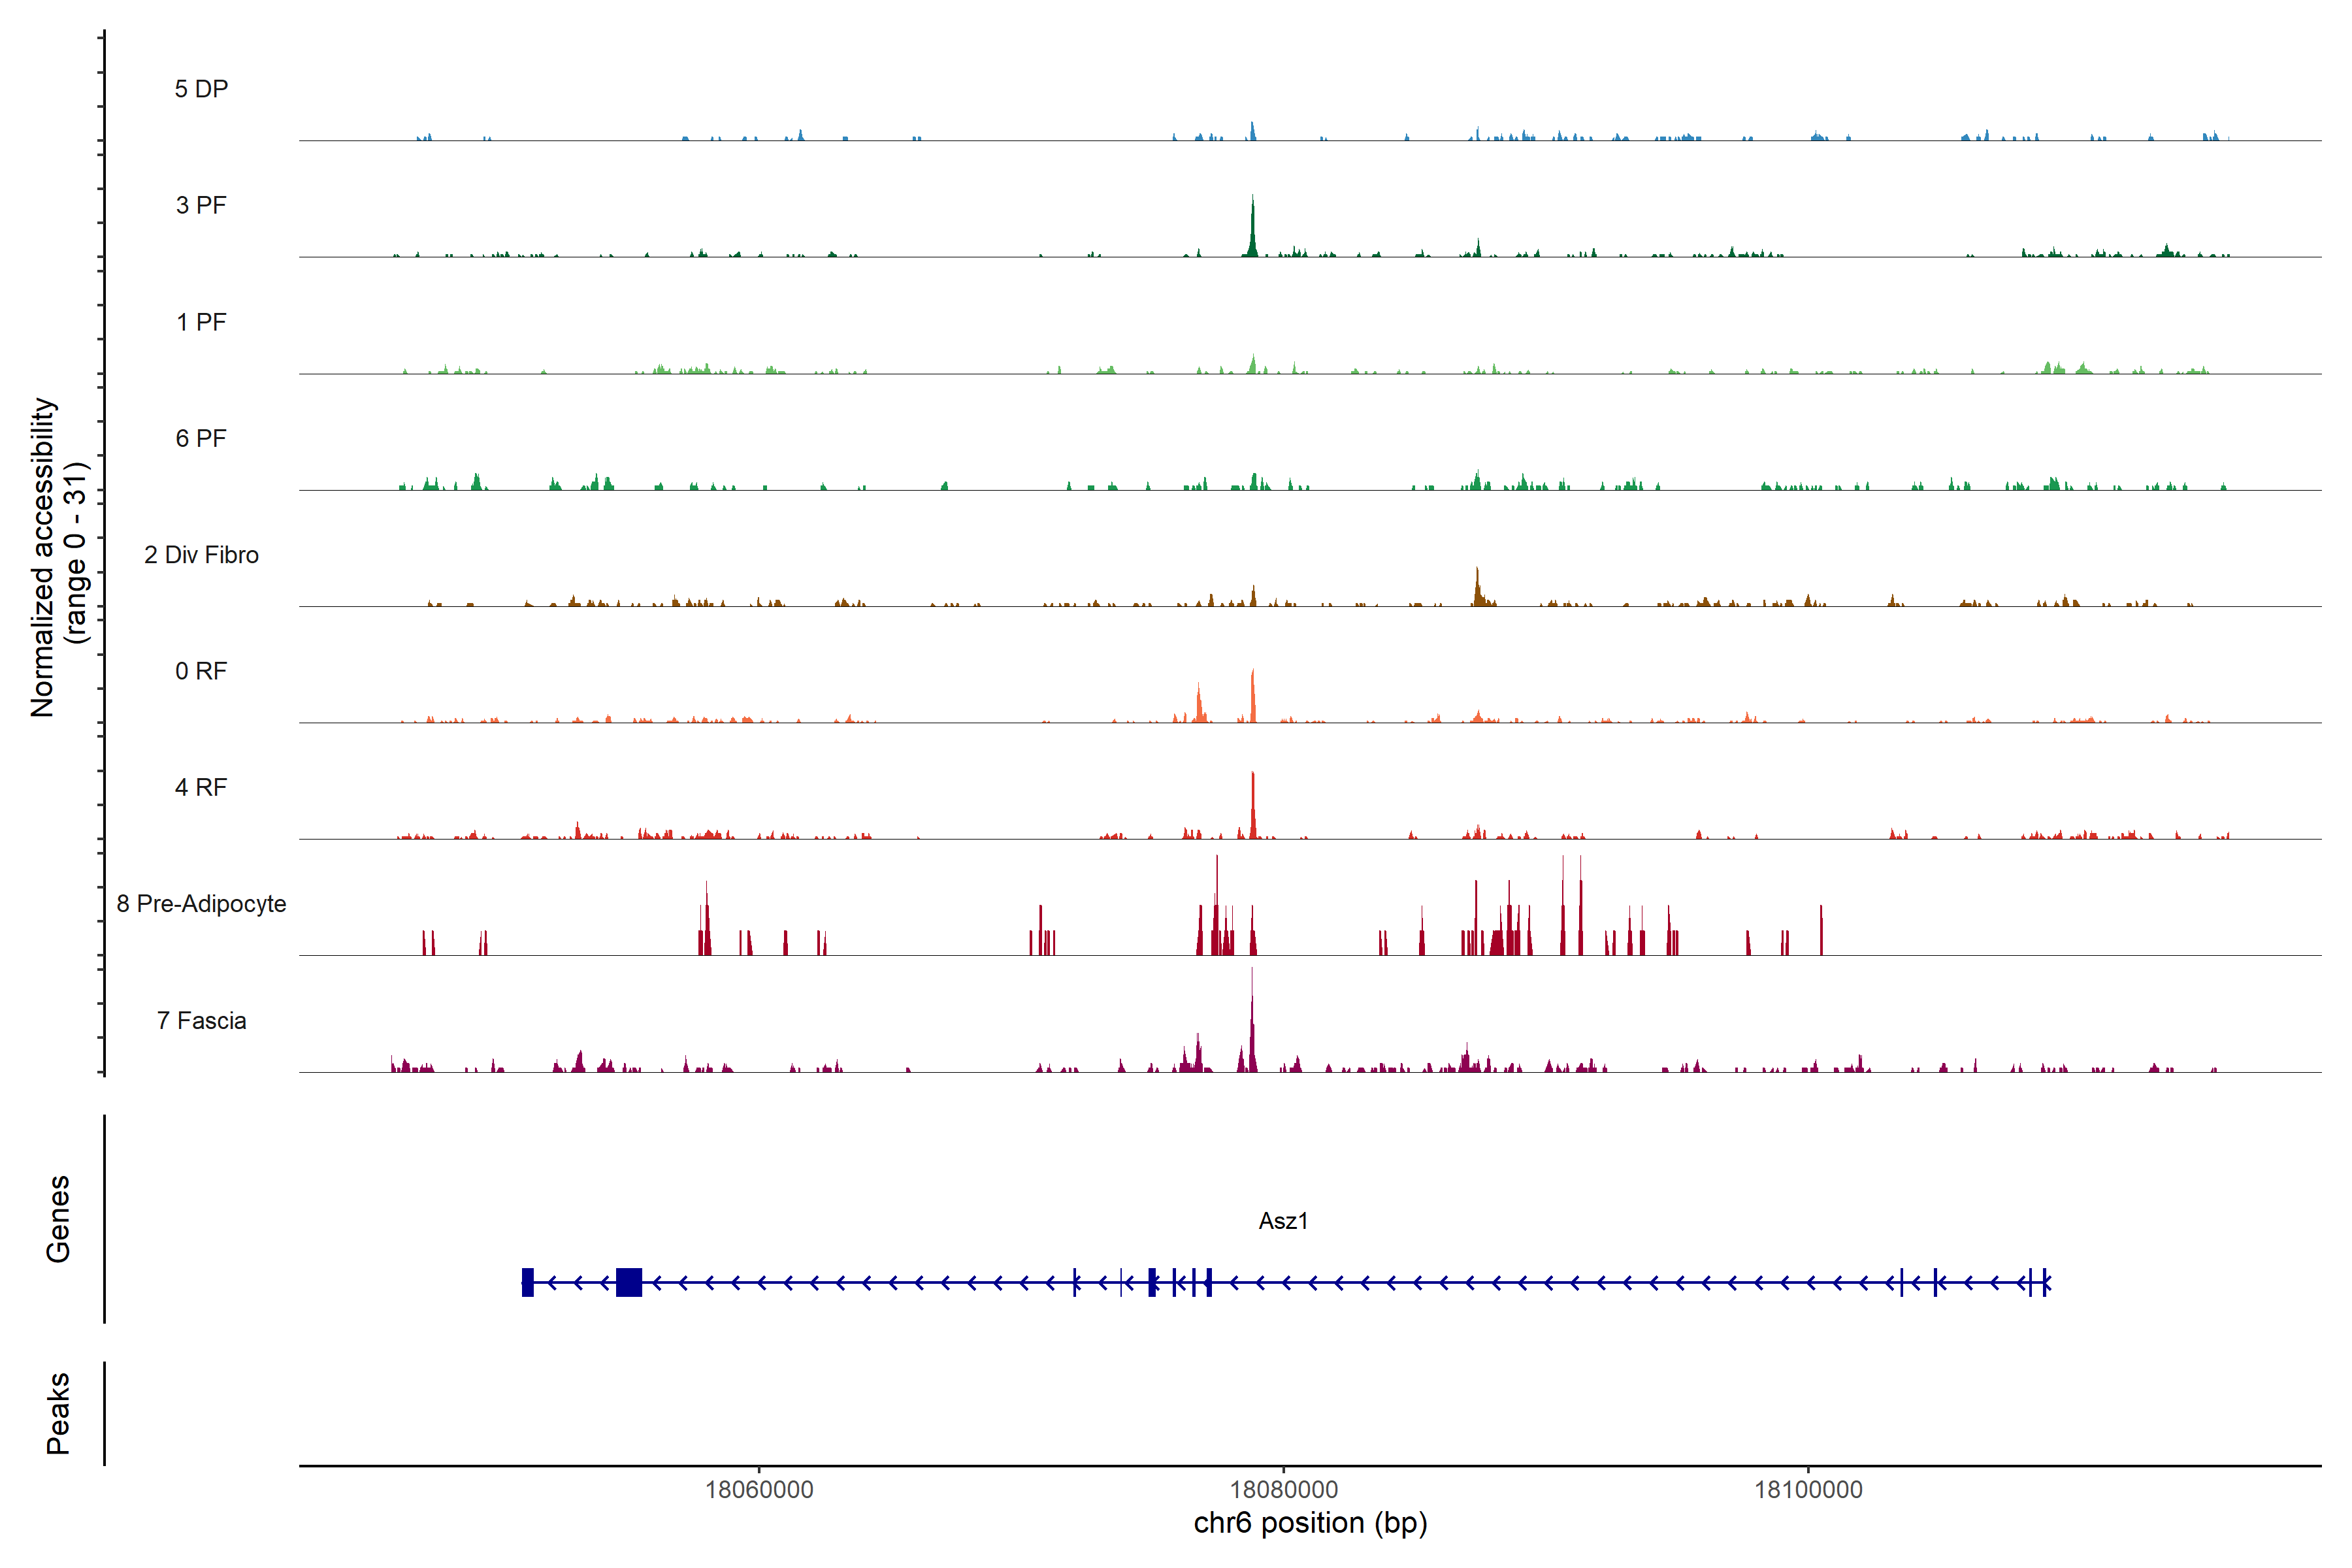The width and height of the screenshot is (2352, 1568).
Task: Click the largest Asz1 exon block
Action: (x=629, y=1282)
